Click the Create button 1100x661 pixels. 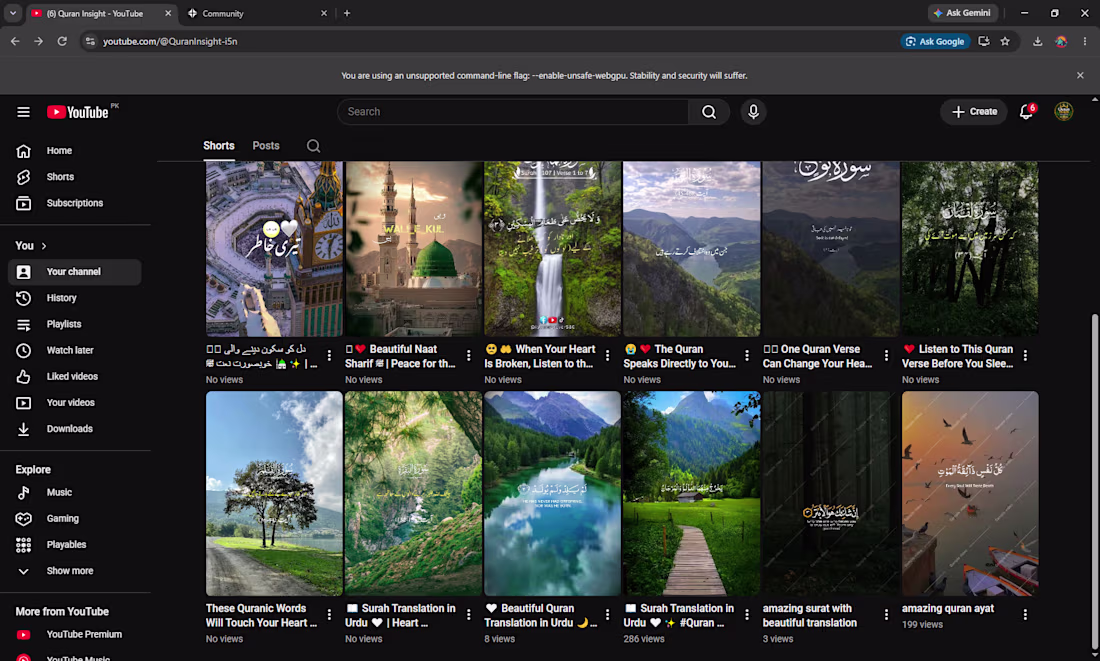[974, 112]
